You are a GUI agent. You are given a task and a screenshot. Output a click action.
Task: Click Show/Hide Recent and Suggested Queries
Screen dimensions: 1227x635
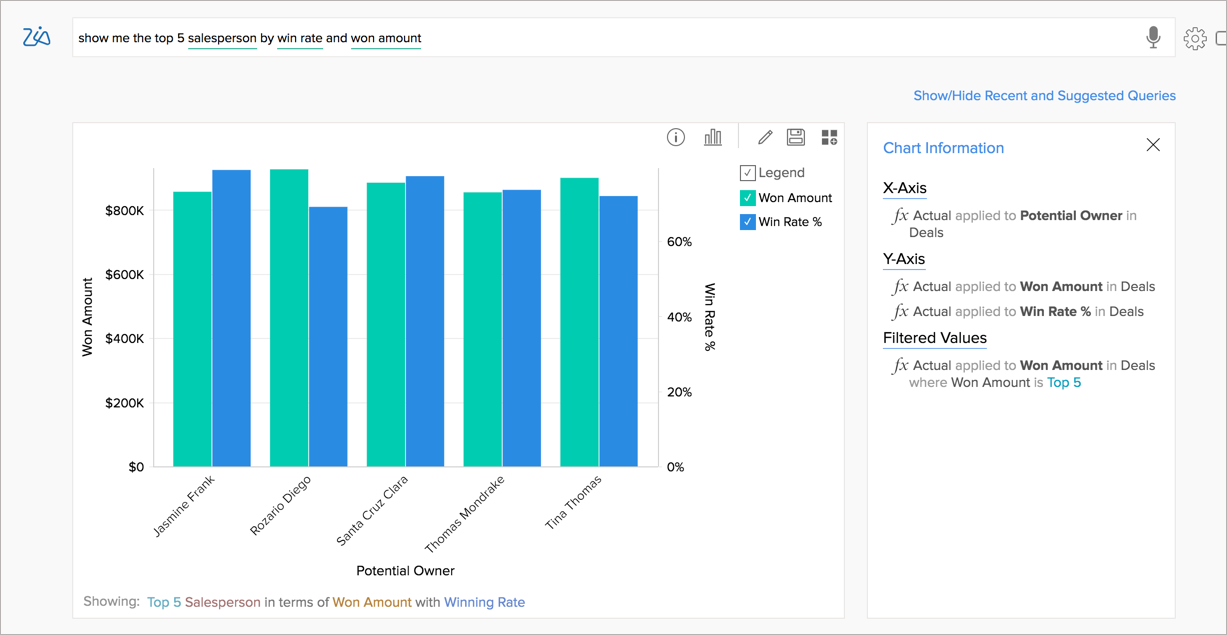[1044, 95]
